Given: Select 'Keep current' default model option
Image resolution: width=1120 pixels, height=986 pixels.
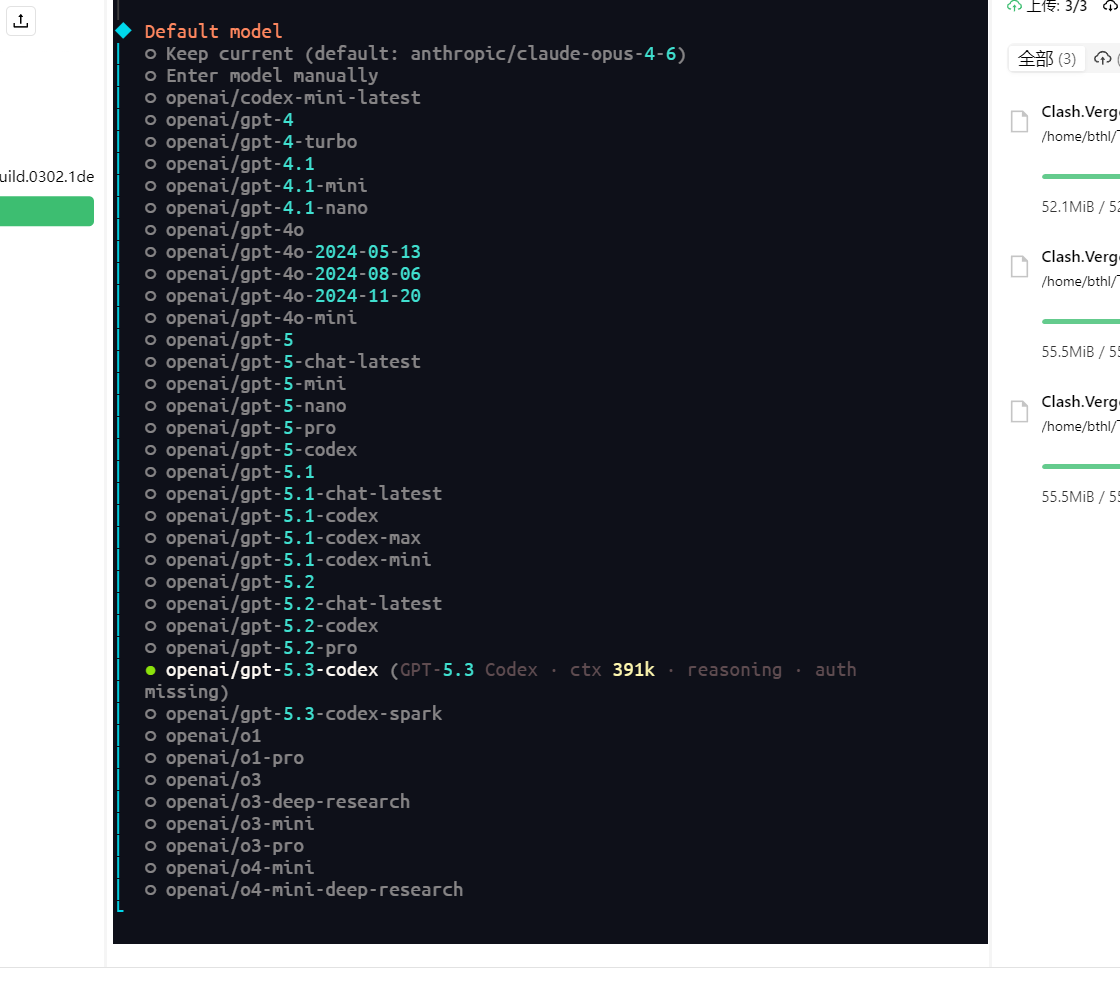Looking at the screenshot, I should pyautogui.click(x=415, y=54).
